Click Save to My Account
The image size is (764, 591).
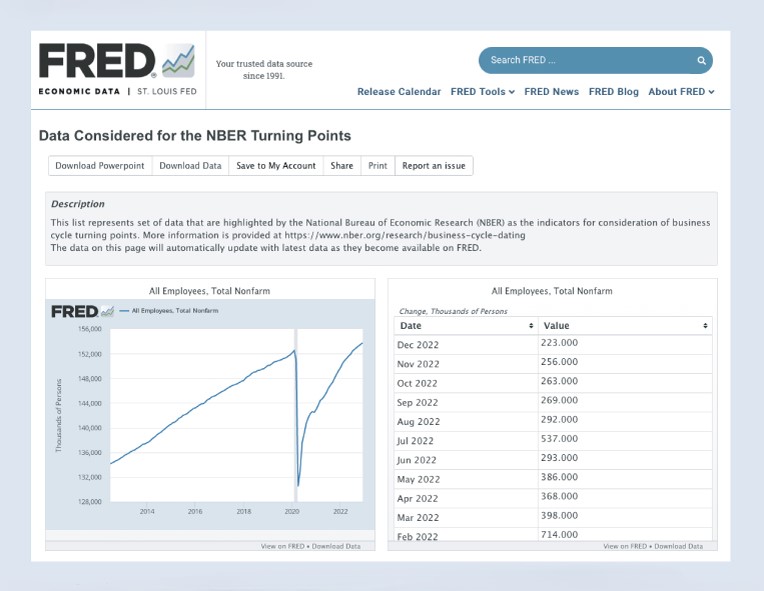[x=276, y=166]
